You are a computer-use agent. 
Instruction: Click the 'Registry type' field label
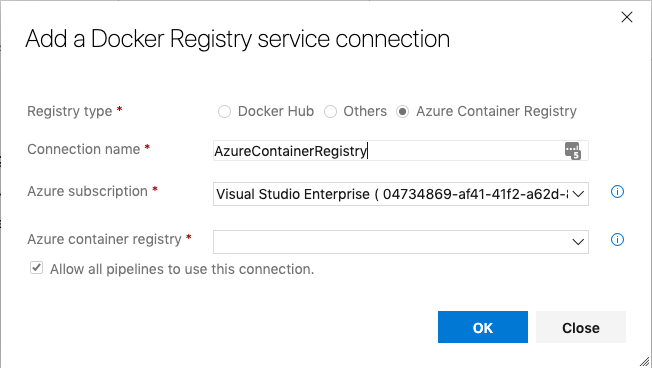coord(70,111)
